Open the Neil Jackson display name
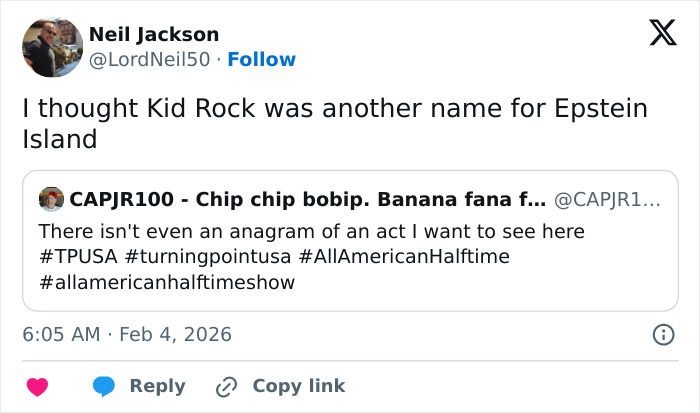 coord(154,35)
